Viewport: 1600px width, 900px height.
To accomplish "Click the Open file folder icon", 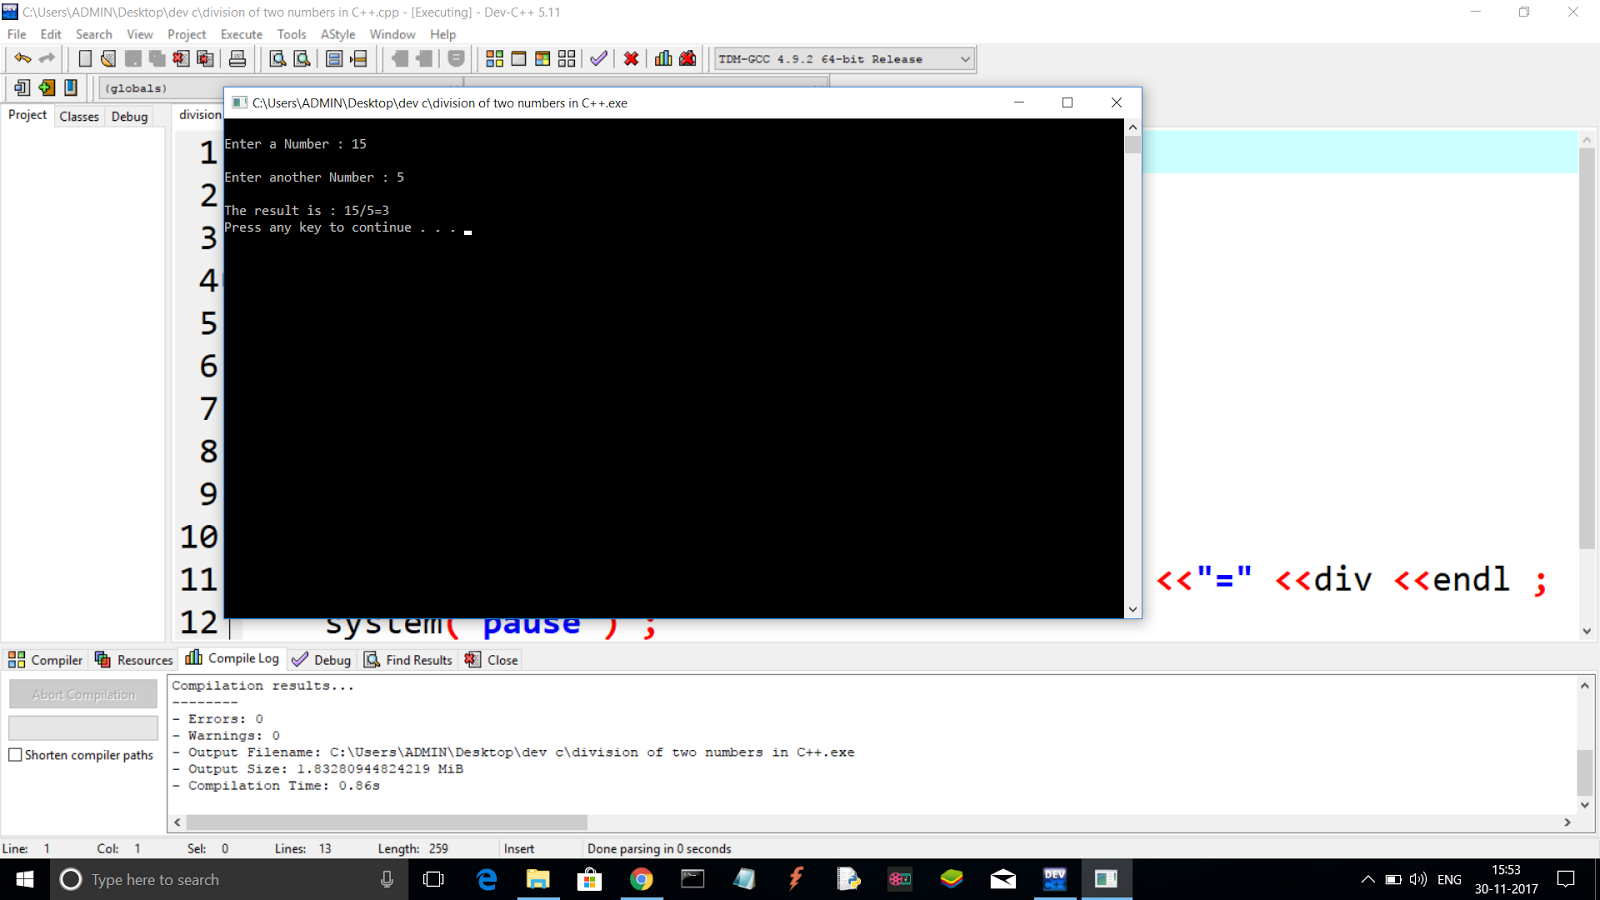I will pos(108,58).
